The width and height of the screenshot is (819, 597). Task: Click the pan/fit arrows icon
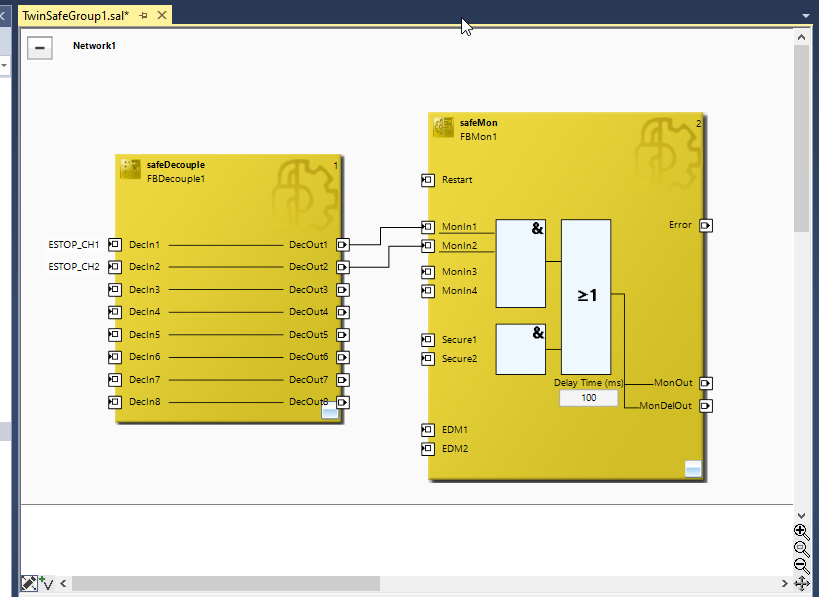click(801, 583)
